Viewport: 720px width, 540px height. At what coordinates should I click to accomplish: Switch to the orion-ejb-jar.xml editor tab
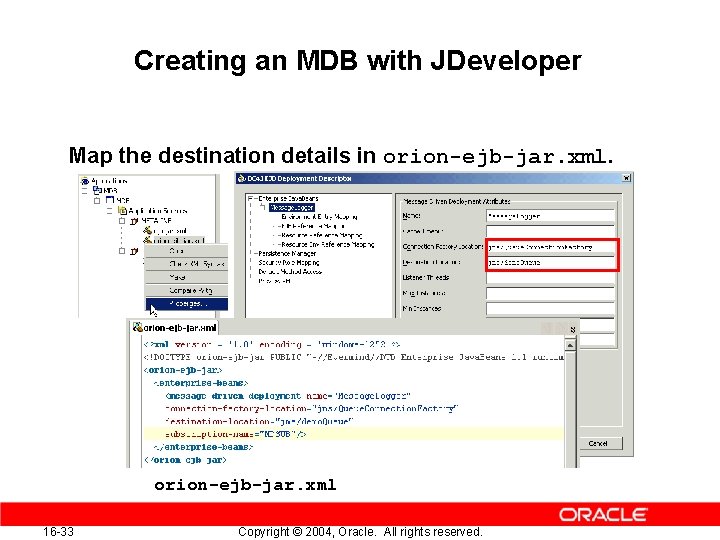[174, 327]
